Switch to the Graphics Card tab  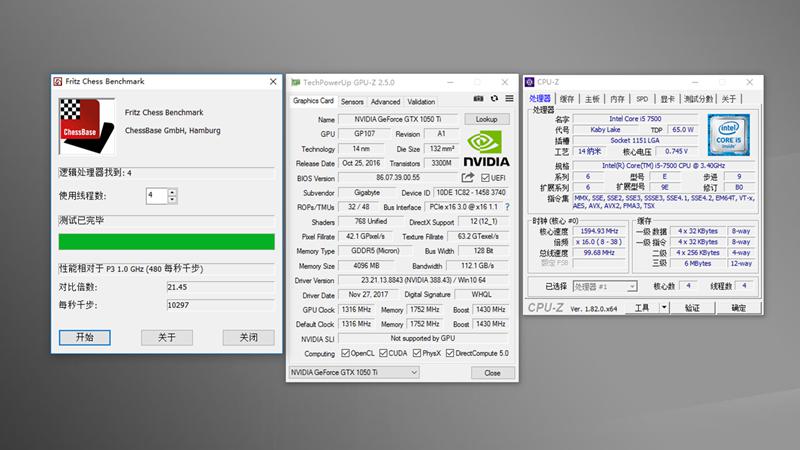click(x=313, y=101)
